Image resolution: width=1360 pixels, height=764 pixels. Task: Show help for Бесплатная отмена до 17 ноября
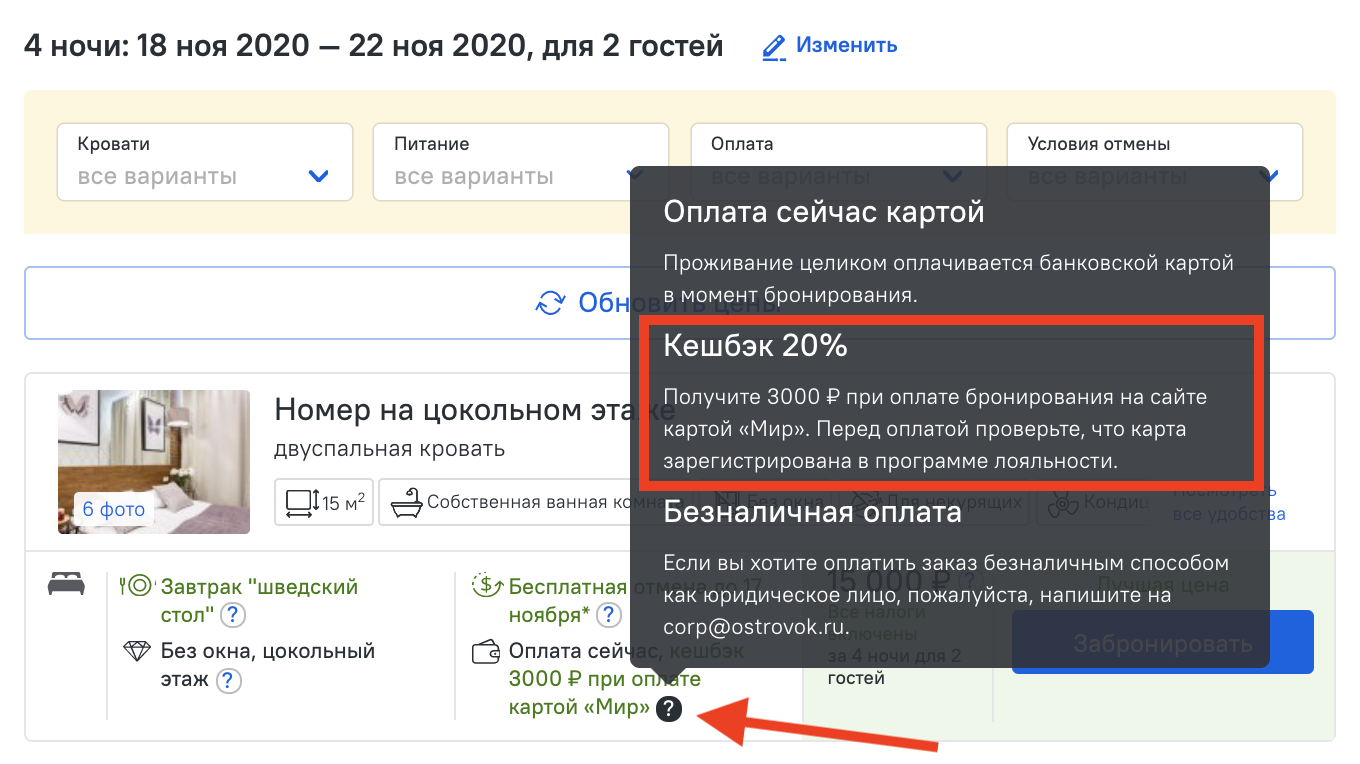click(608, 614)
